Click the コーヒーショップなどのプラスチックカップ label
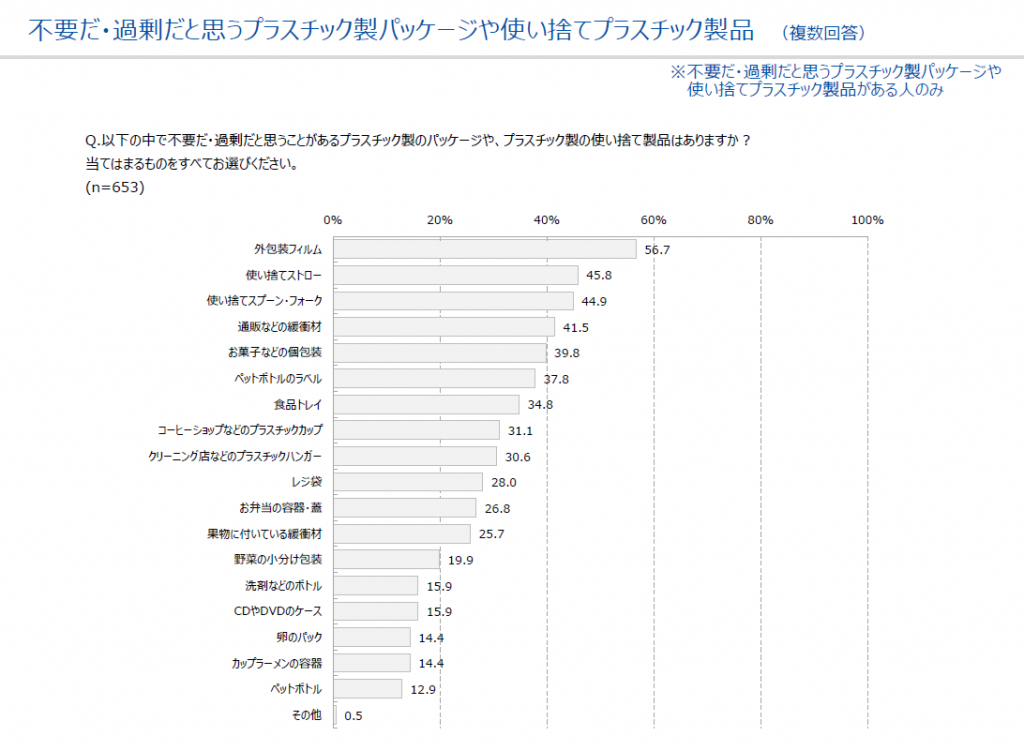The width and height of the screenshot is (1024, 751). pyautogui.click(x=240, y=430)
